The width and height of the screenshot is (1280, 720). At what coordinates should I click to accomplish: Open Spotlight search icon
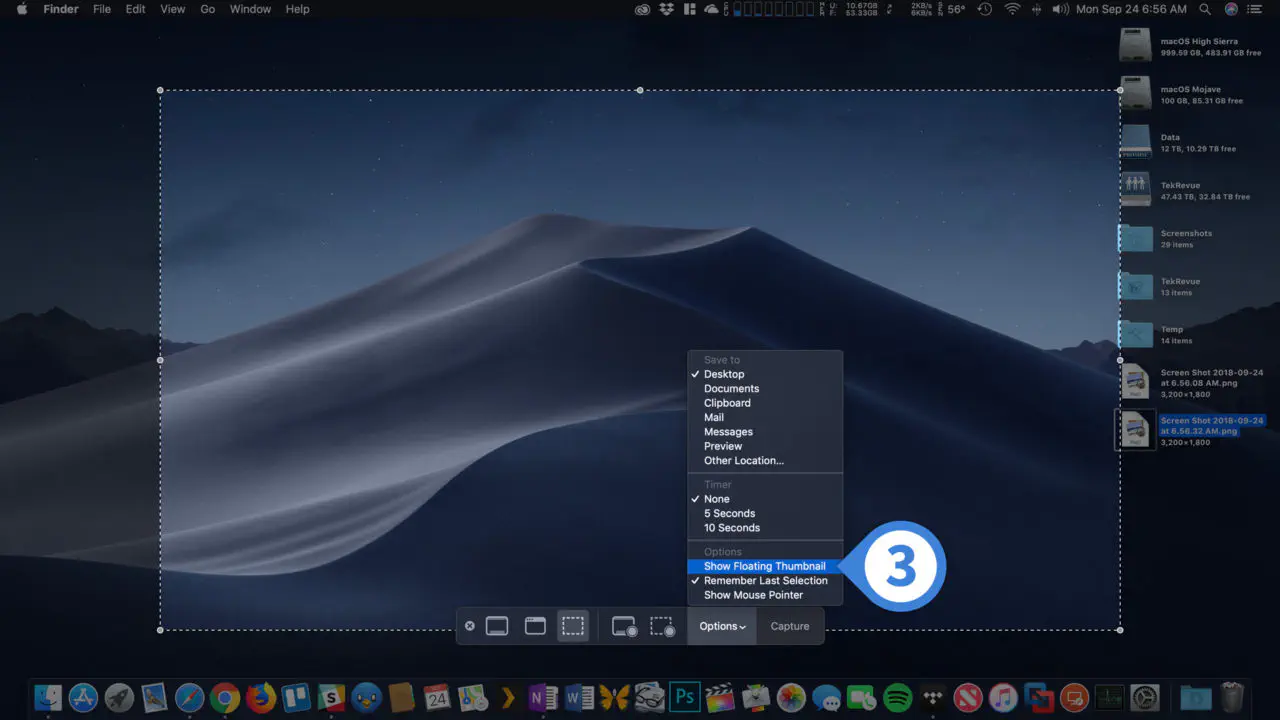click(1205, 9)
